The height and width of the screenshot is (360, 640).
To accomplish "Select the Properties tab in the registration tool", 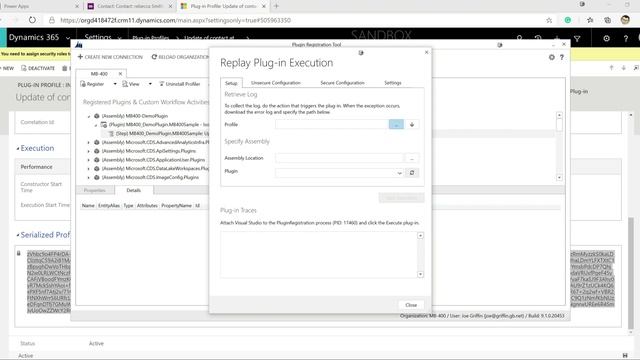I will tap(94, 190).
